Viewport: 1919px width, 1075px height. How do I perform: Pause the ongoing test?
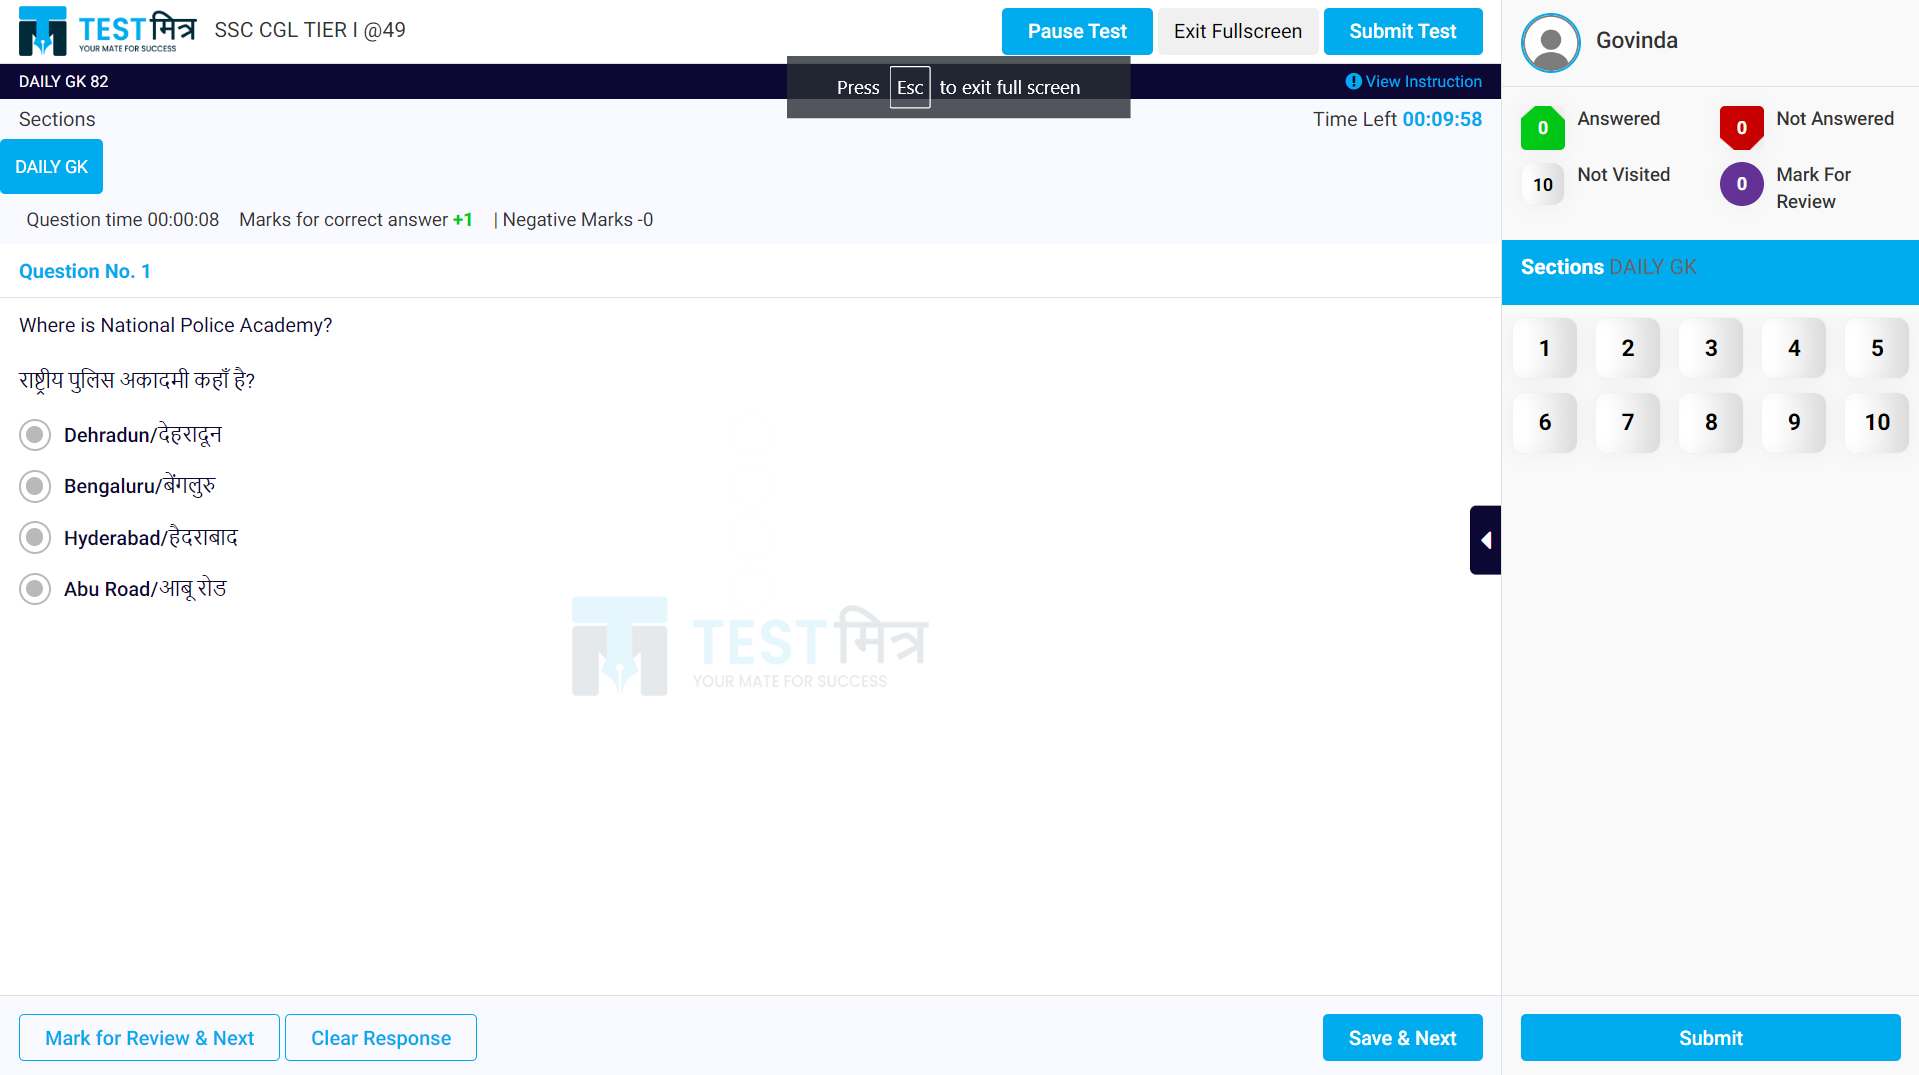pos(1076,31)
